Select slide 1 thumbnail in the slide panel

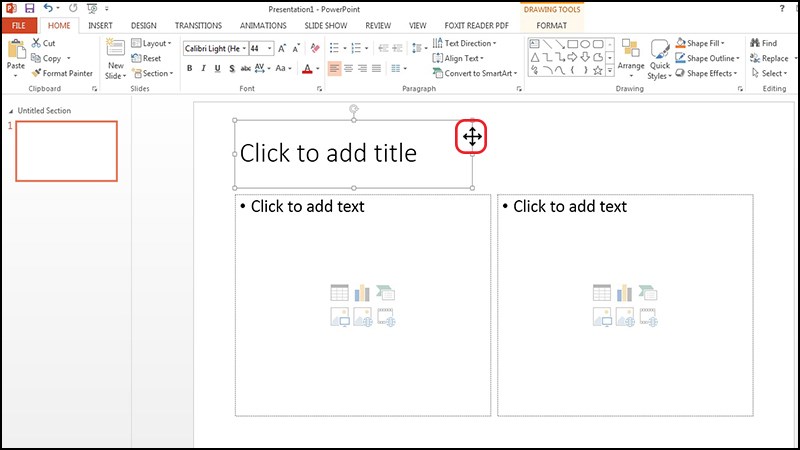(x=66, y=151)
